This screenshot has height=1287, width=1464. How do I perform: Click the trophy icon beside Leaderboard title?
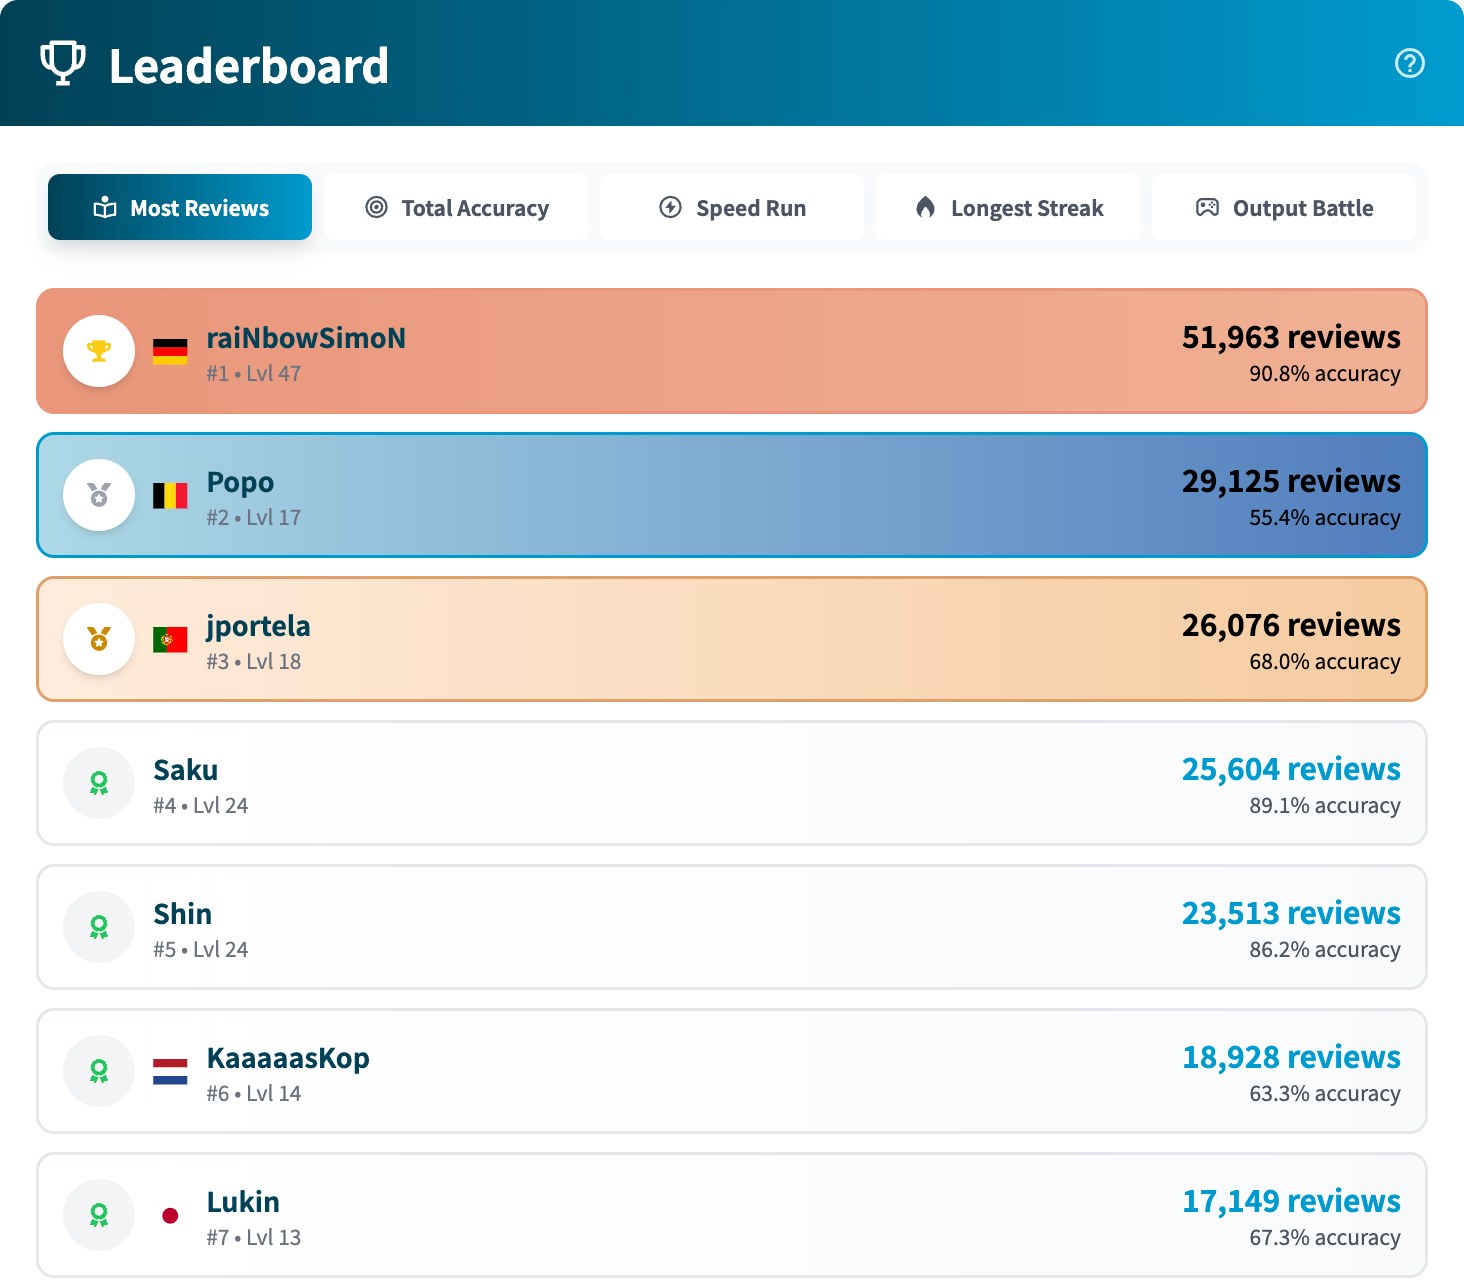coord(63,64)
